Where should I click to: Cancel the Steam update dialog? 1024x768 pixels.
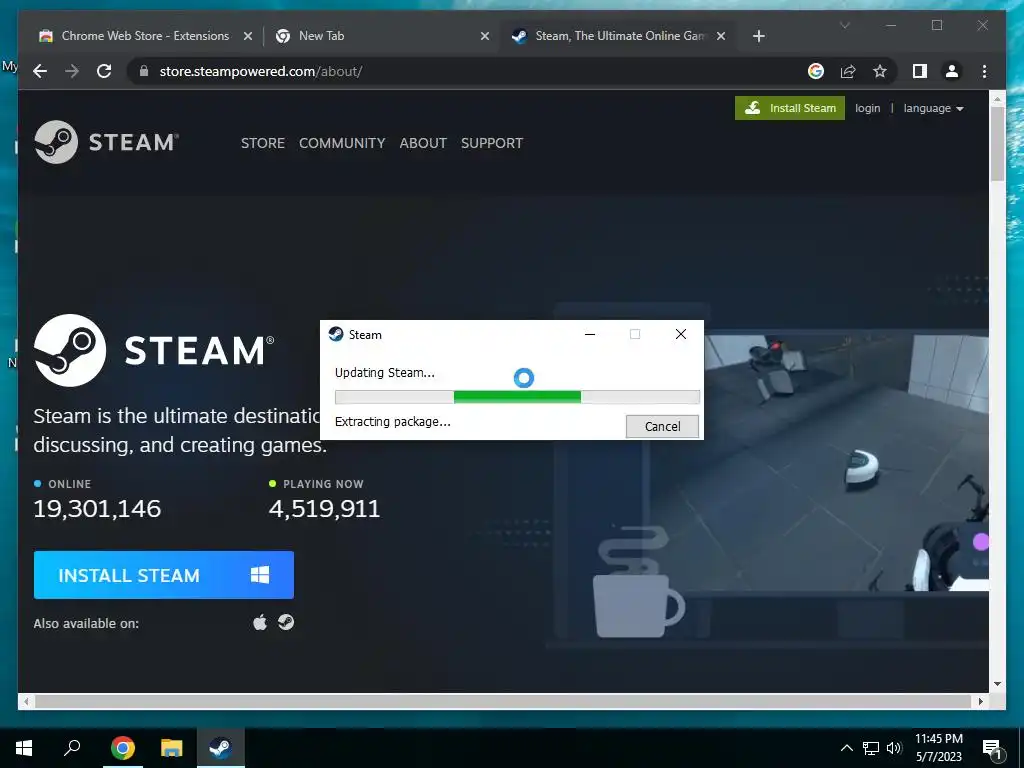(x=662, y=426)
